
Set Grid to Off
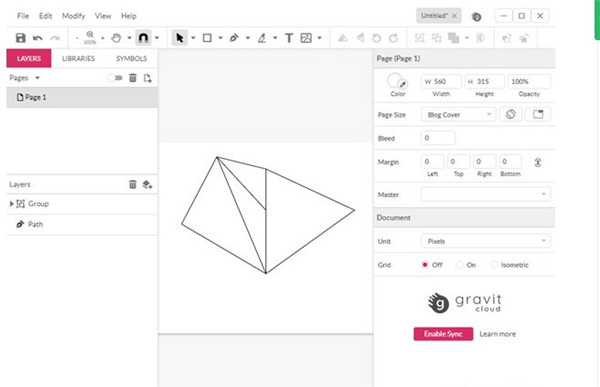[x=425, y=265]
